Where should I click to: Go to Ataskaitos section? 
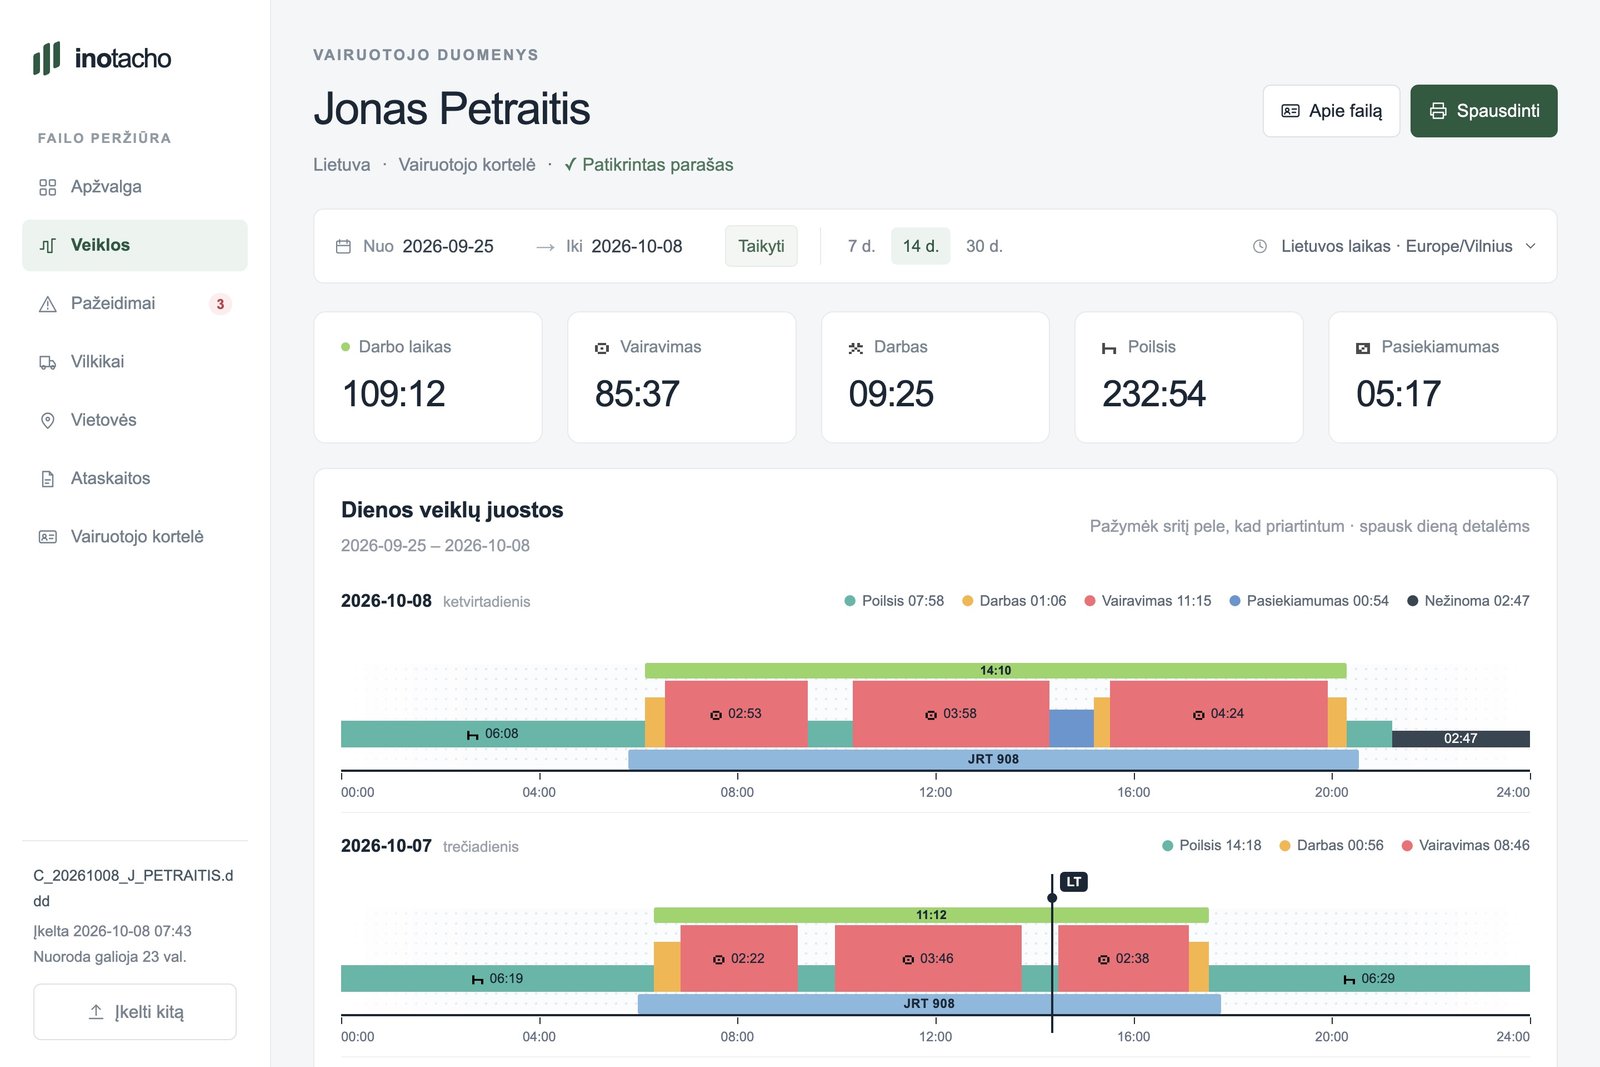pyautogui.click(x=135, y=479)
